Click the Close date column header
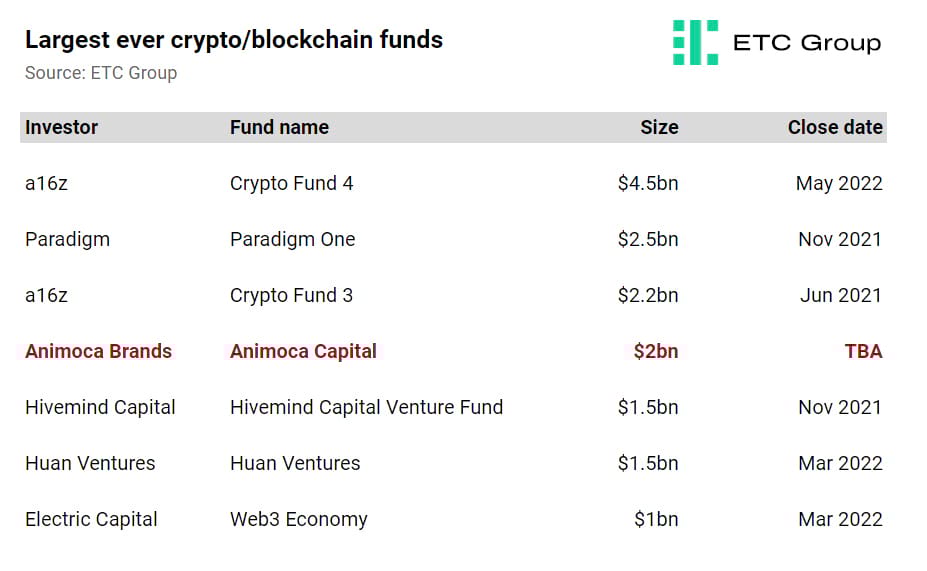Viewport: 927px width, 571px height. click(x=835, y=127)
